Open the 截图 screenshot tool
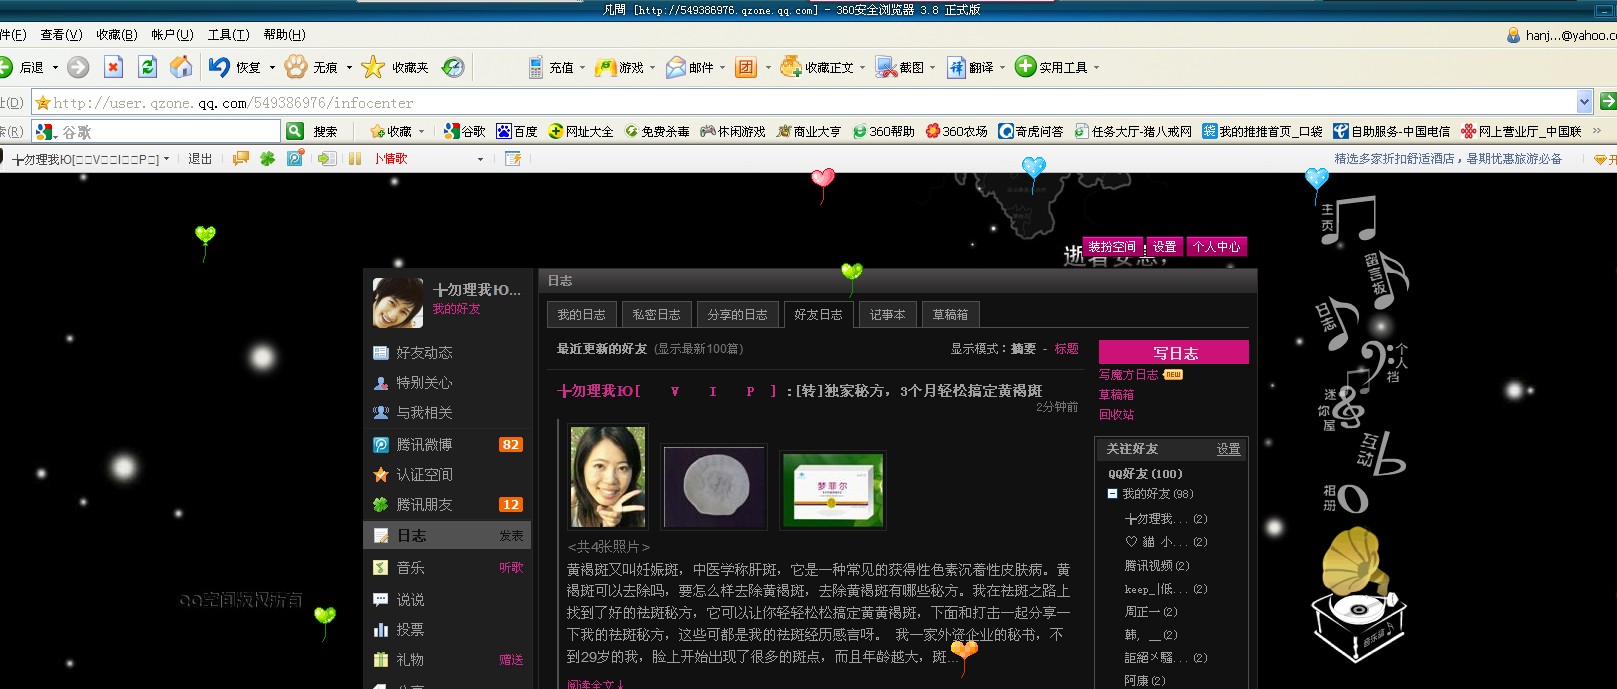This screenshot has width=1617, height=689. tap(900, 67)
